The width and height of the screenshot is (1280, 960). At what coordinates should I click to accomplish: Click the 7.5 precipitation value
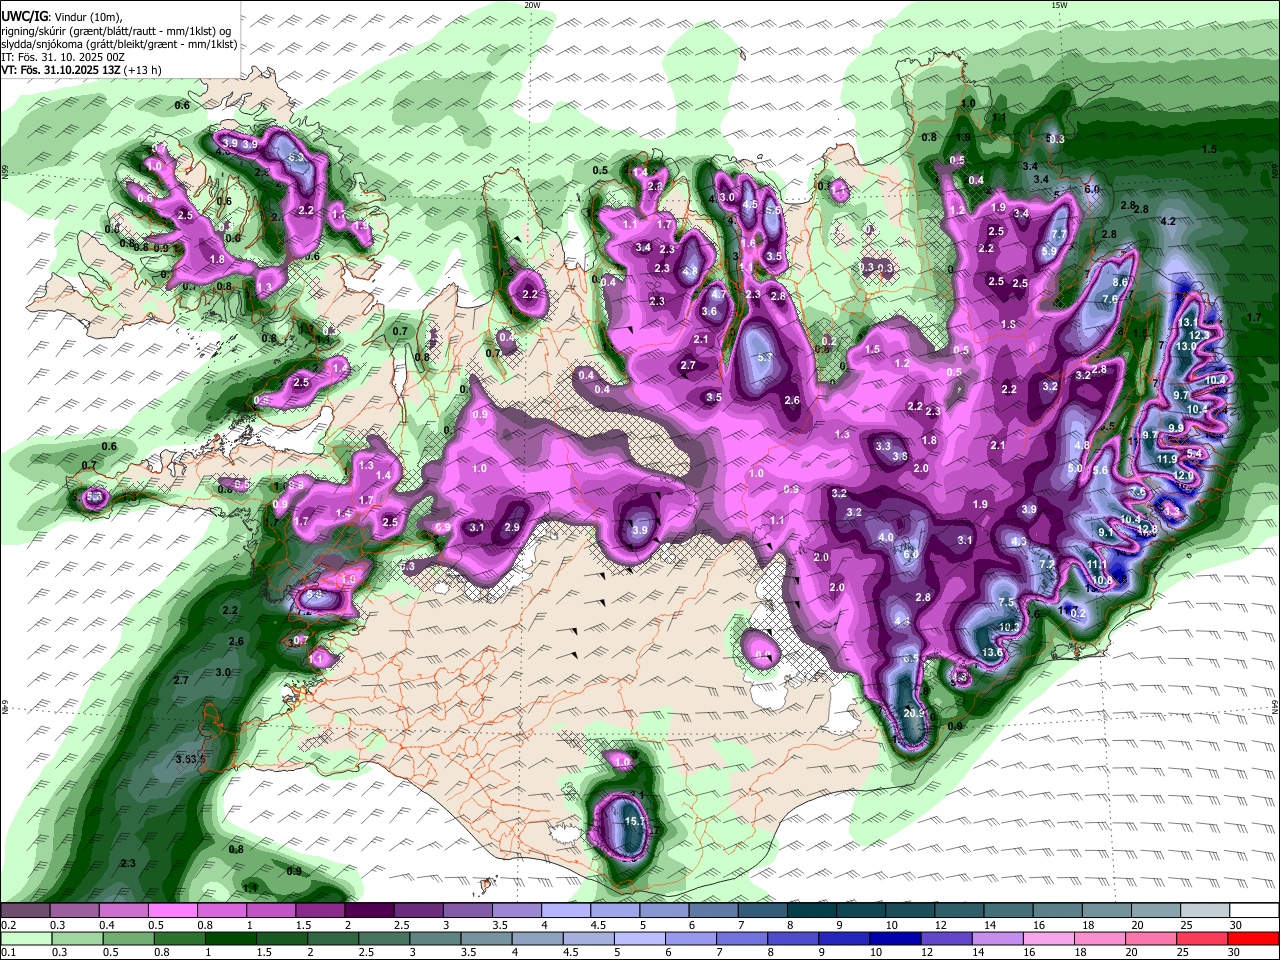pos(1007,602)
